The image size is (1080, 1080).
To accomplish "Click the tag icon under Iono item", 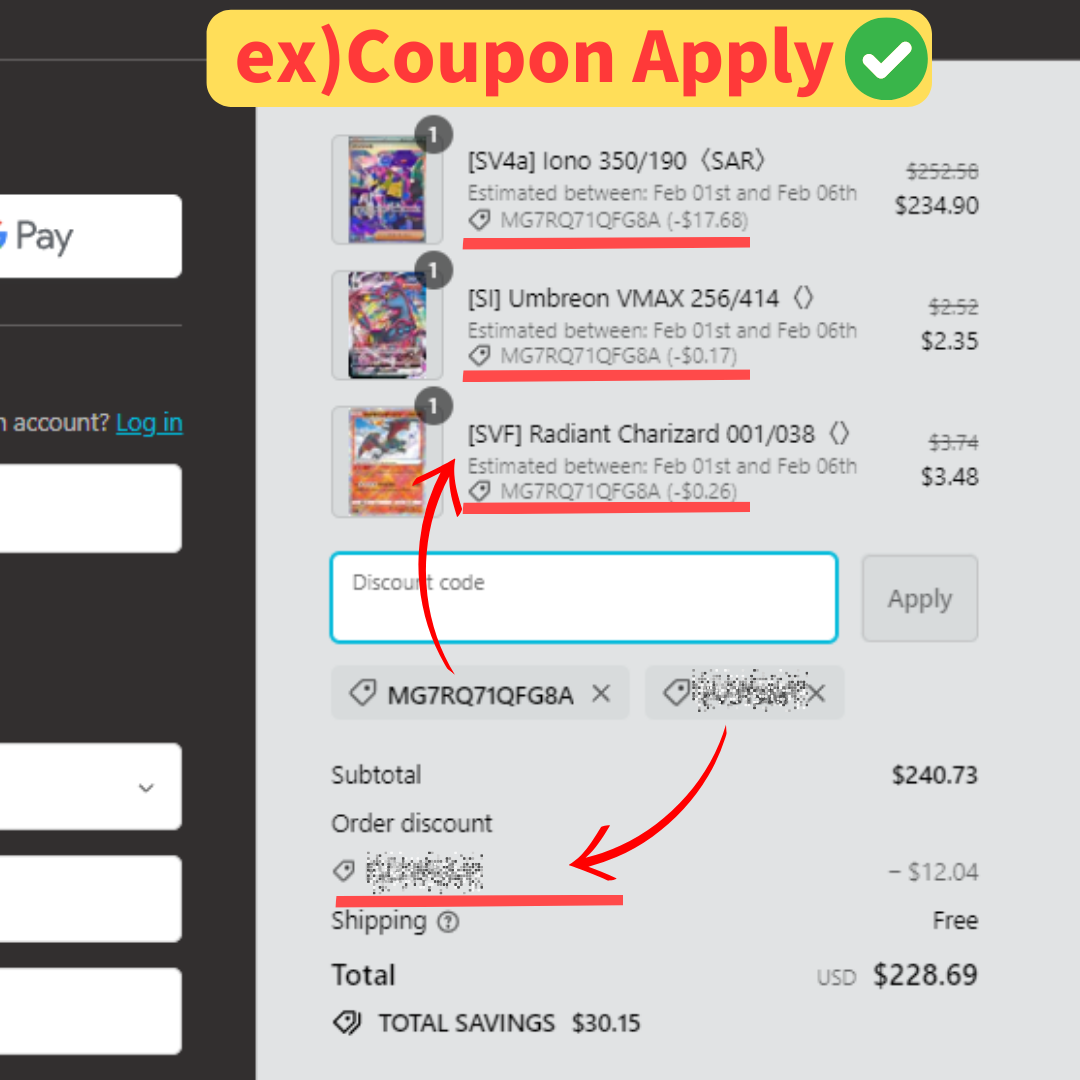I will click(479, 220).
